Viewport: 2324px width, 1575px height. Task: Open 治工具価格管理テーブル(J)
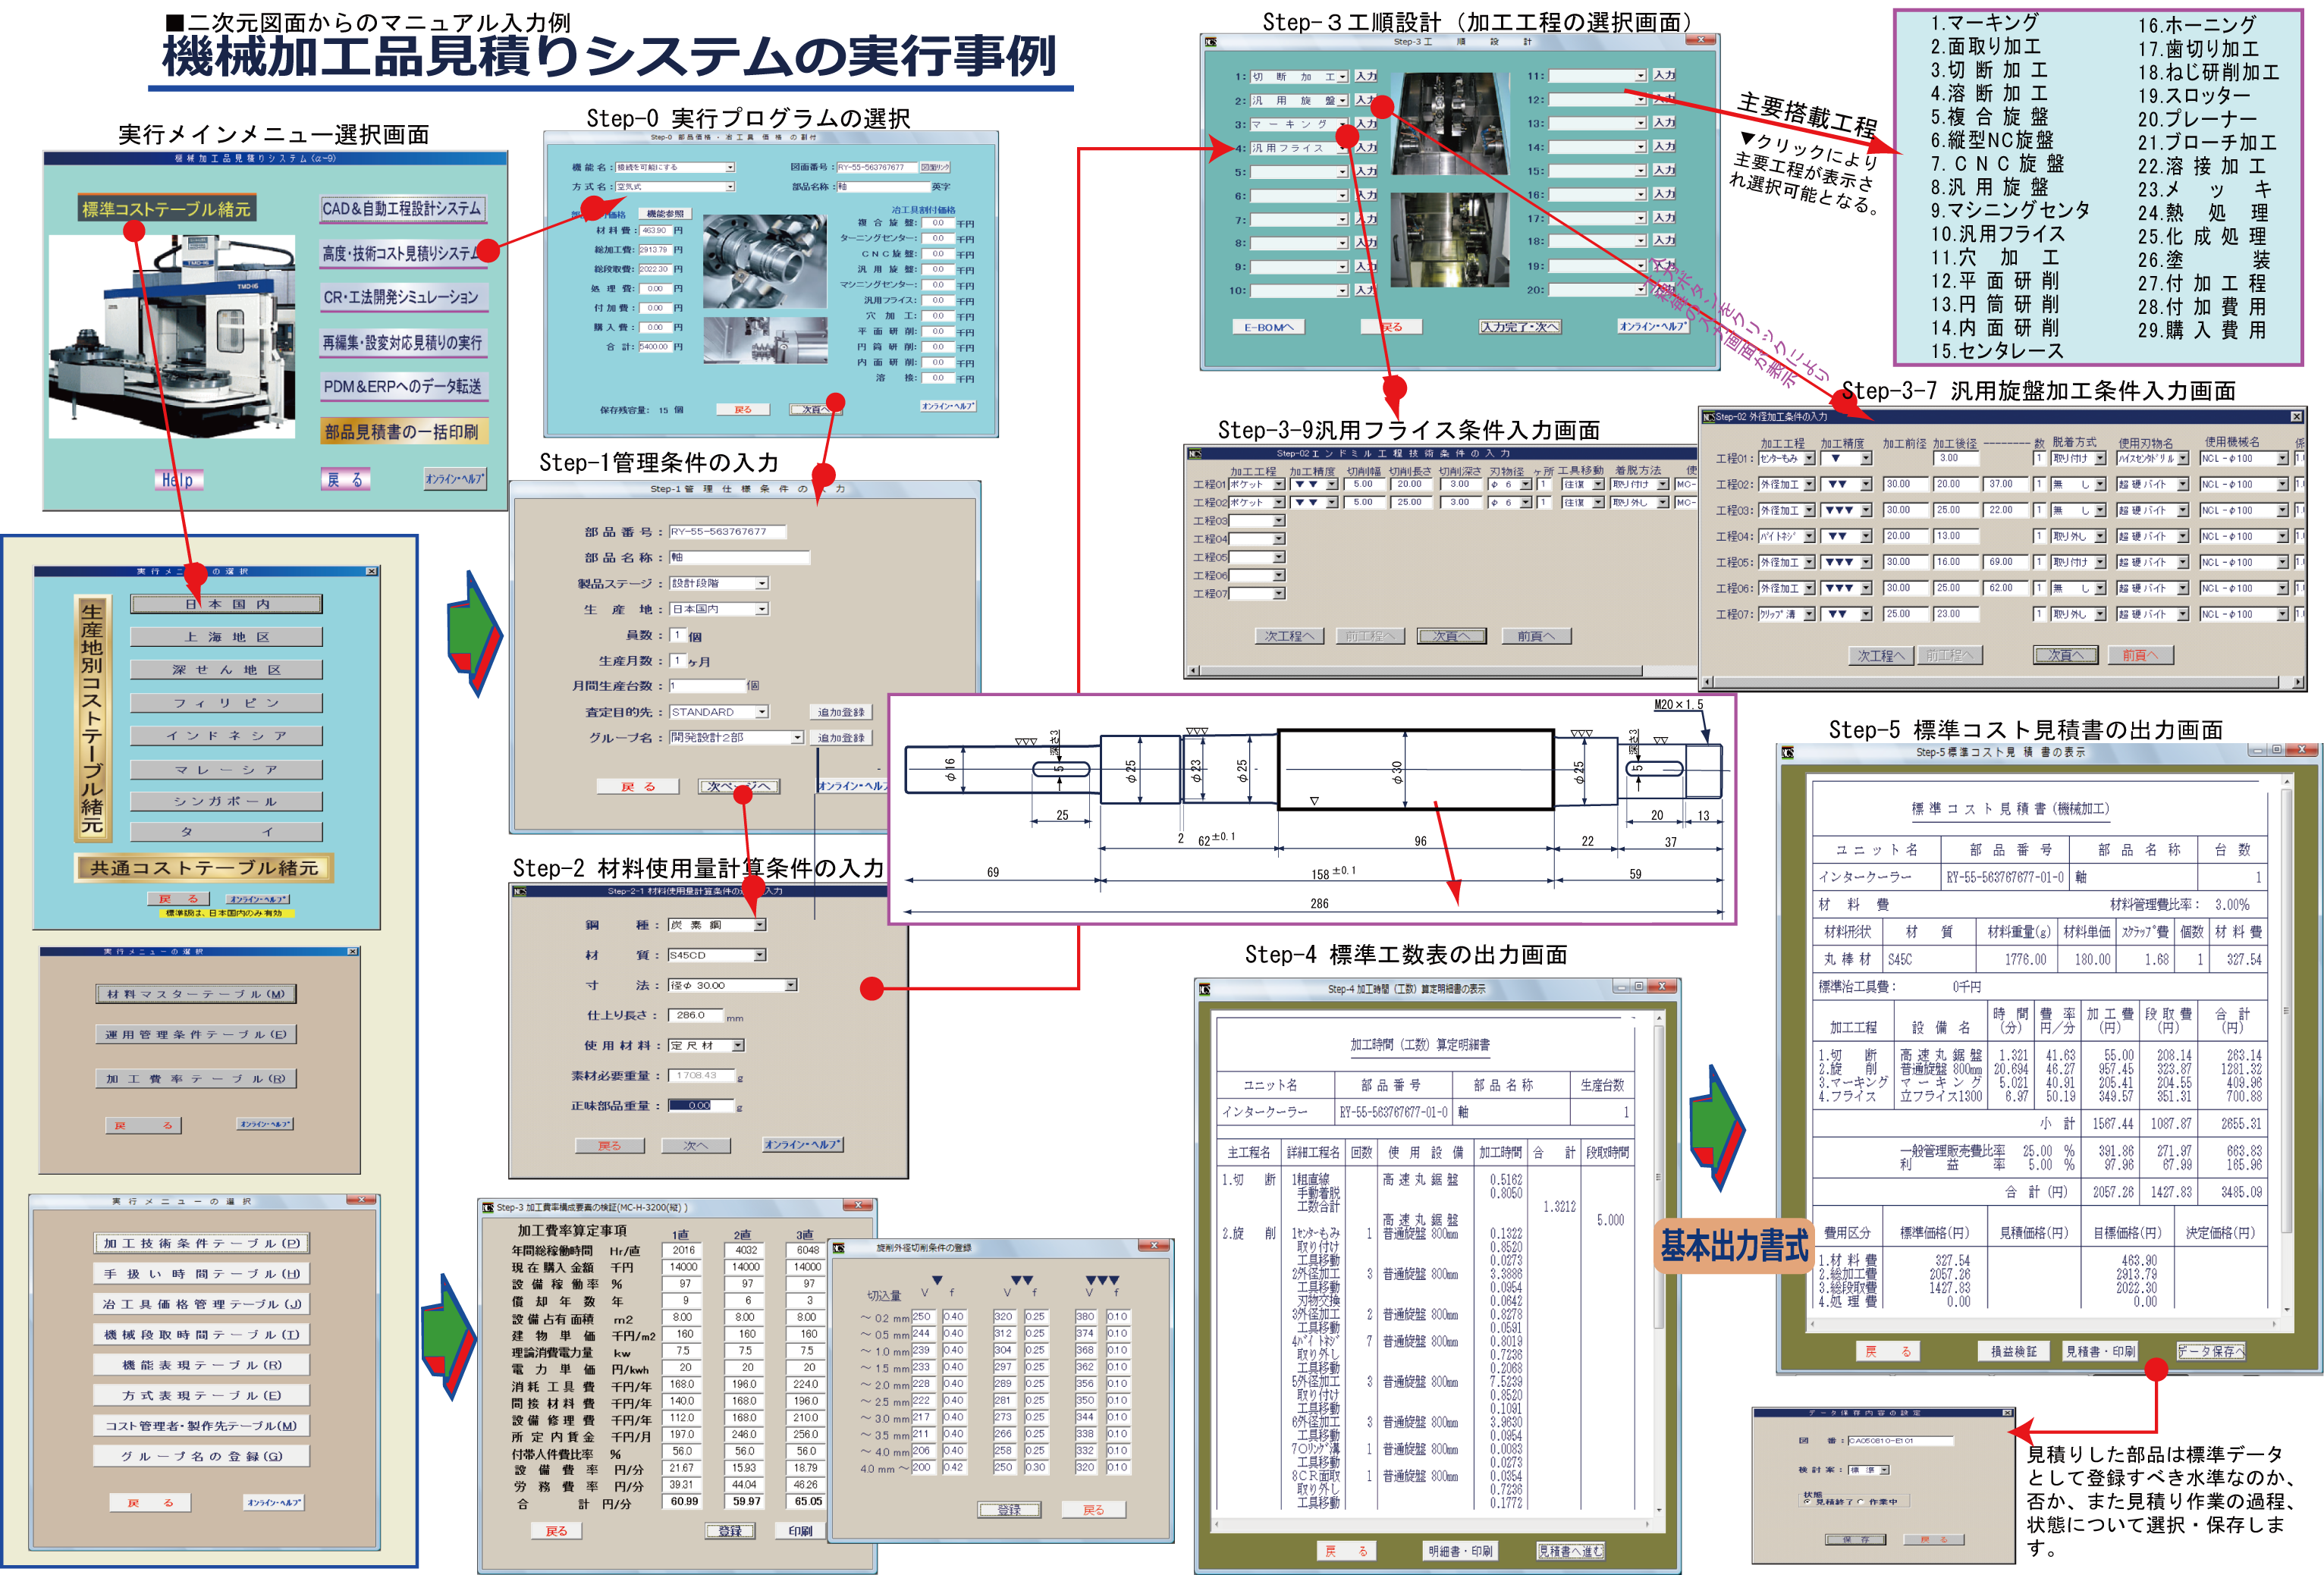pos(202,1304)
